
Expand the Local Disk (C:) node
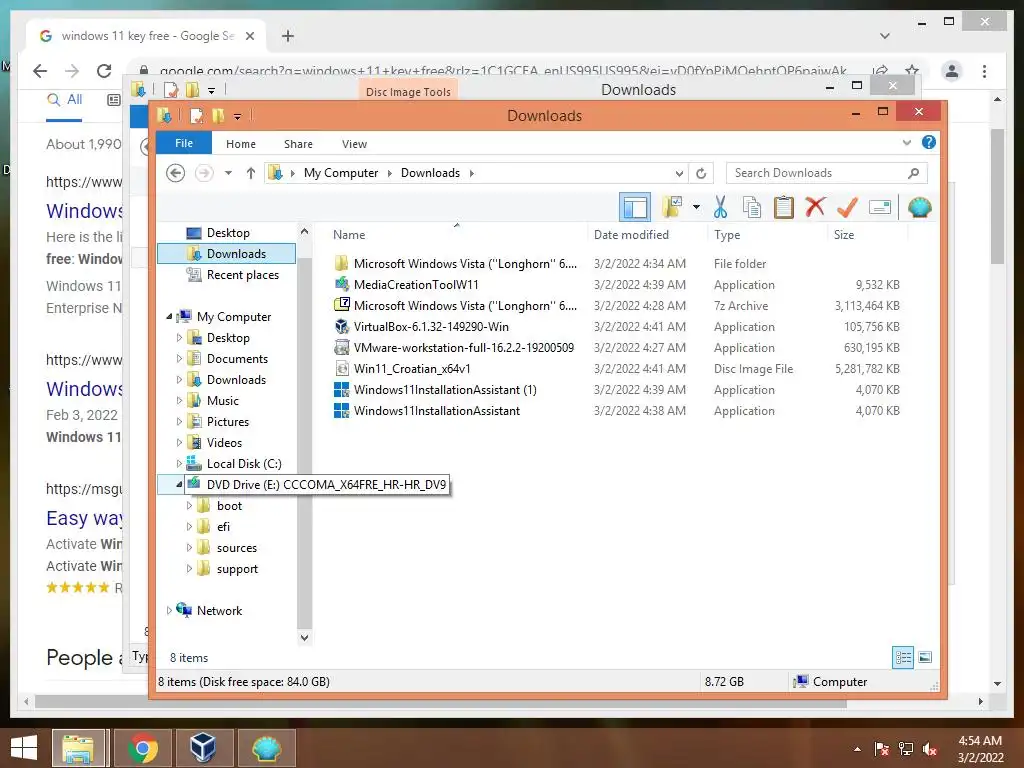pos(179,464)
